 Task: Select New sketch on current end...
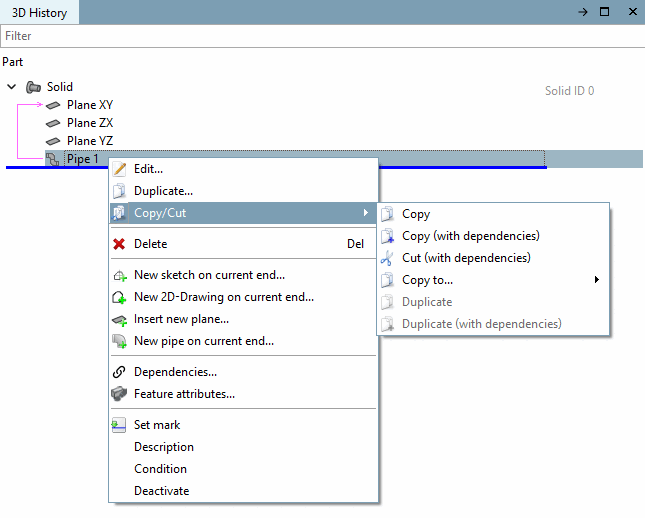click(244, 275)
